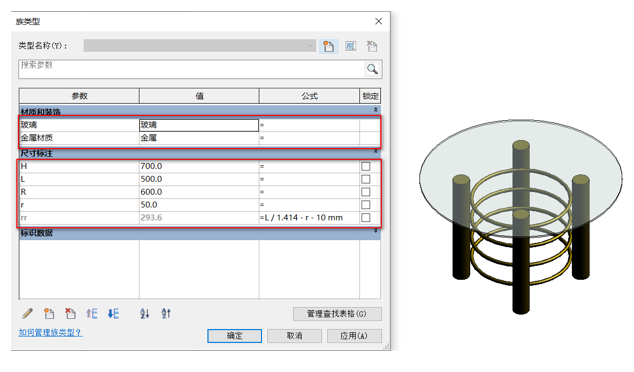Click the rr value 293.6

pyautogui.click(x=199, y=218)
